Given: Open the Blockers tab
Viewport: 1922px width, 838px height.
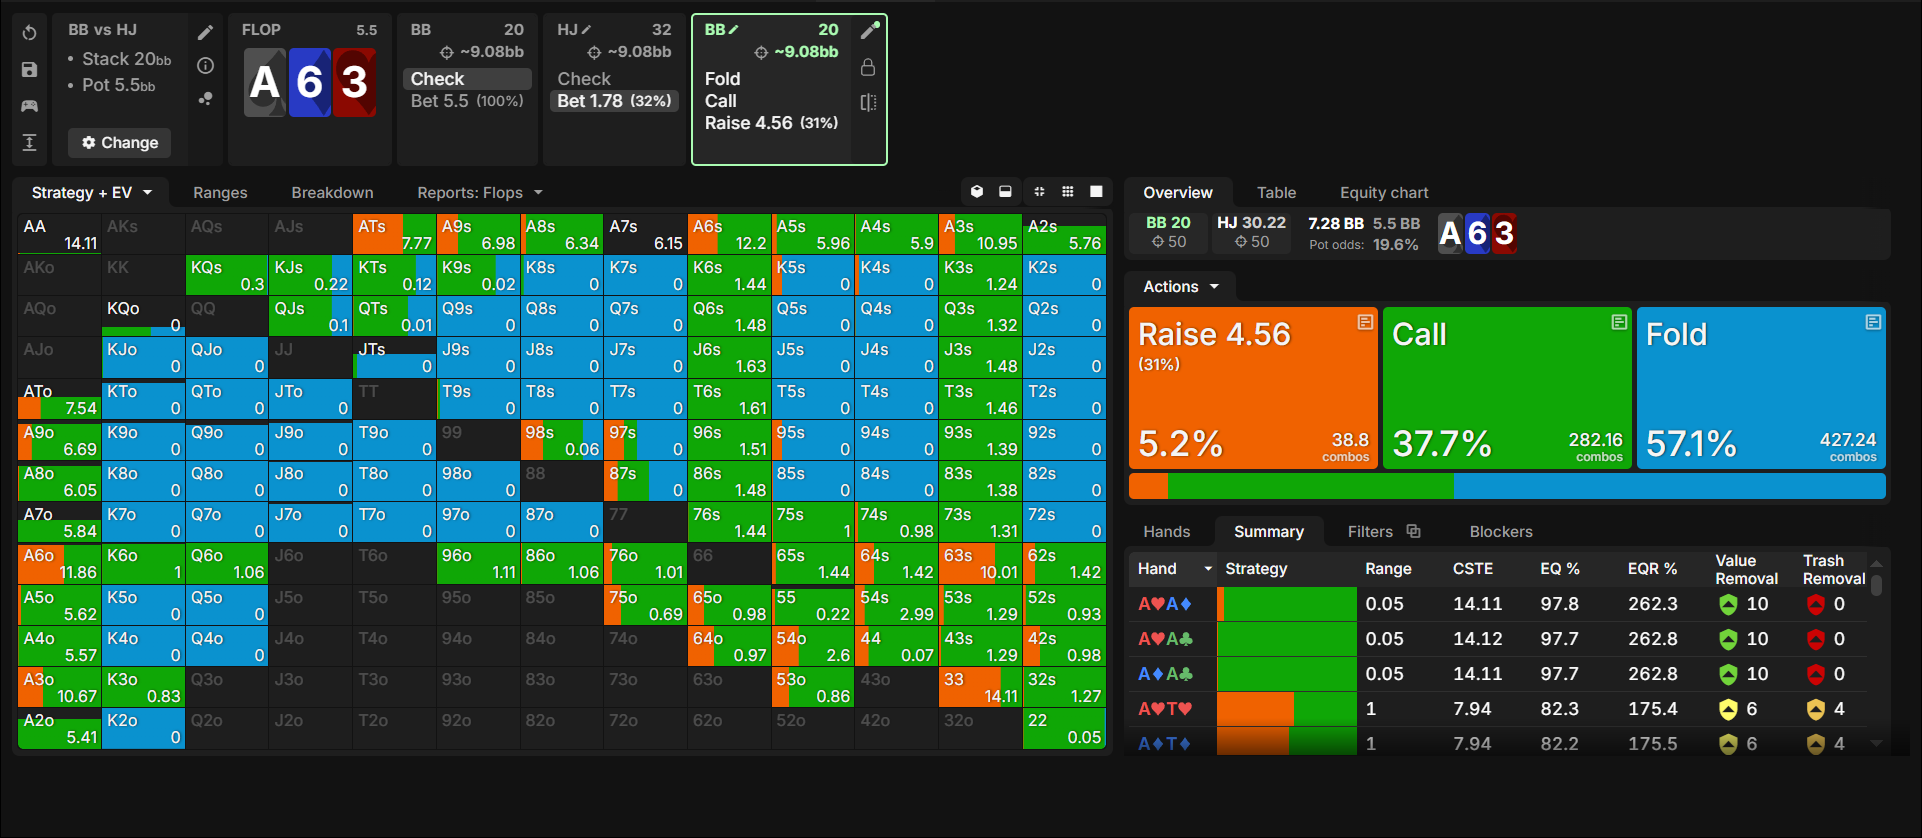Looking at the screenshot, I should (x=1500, y=531).
